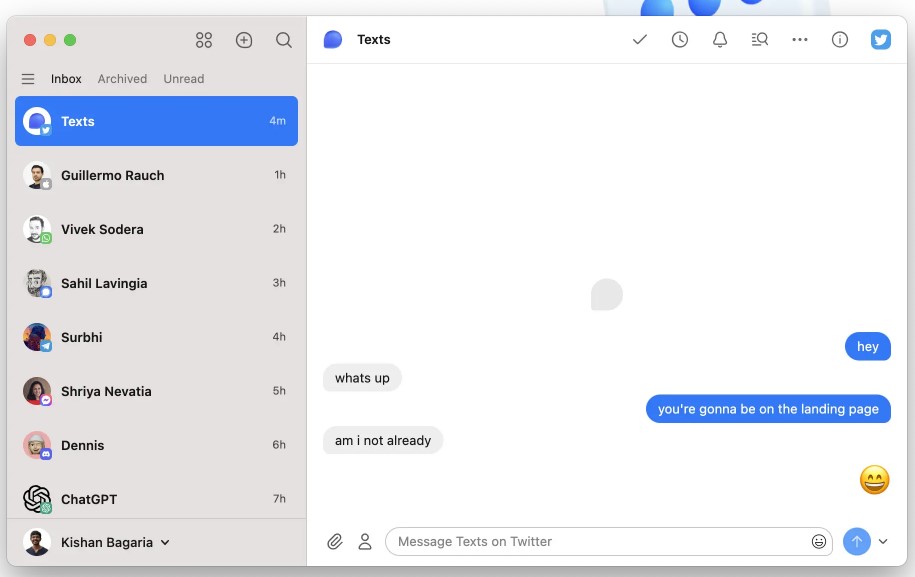Click the Message Texts on Twitter field
Image resolution: width=915 pixels, height=577 pixels.
[x=600, y=541]
